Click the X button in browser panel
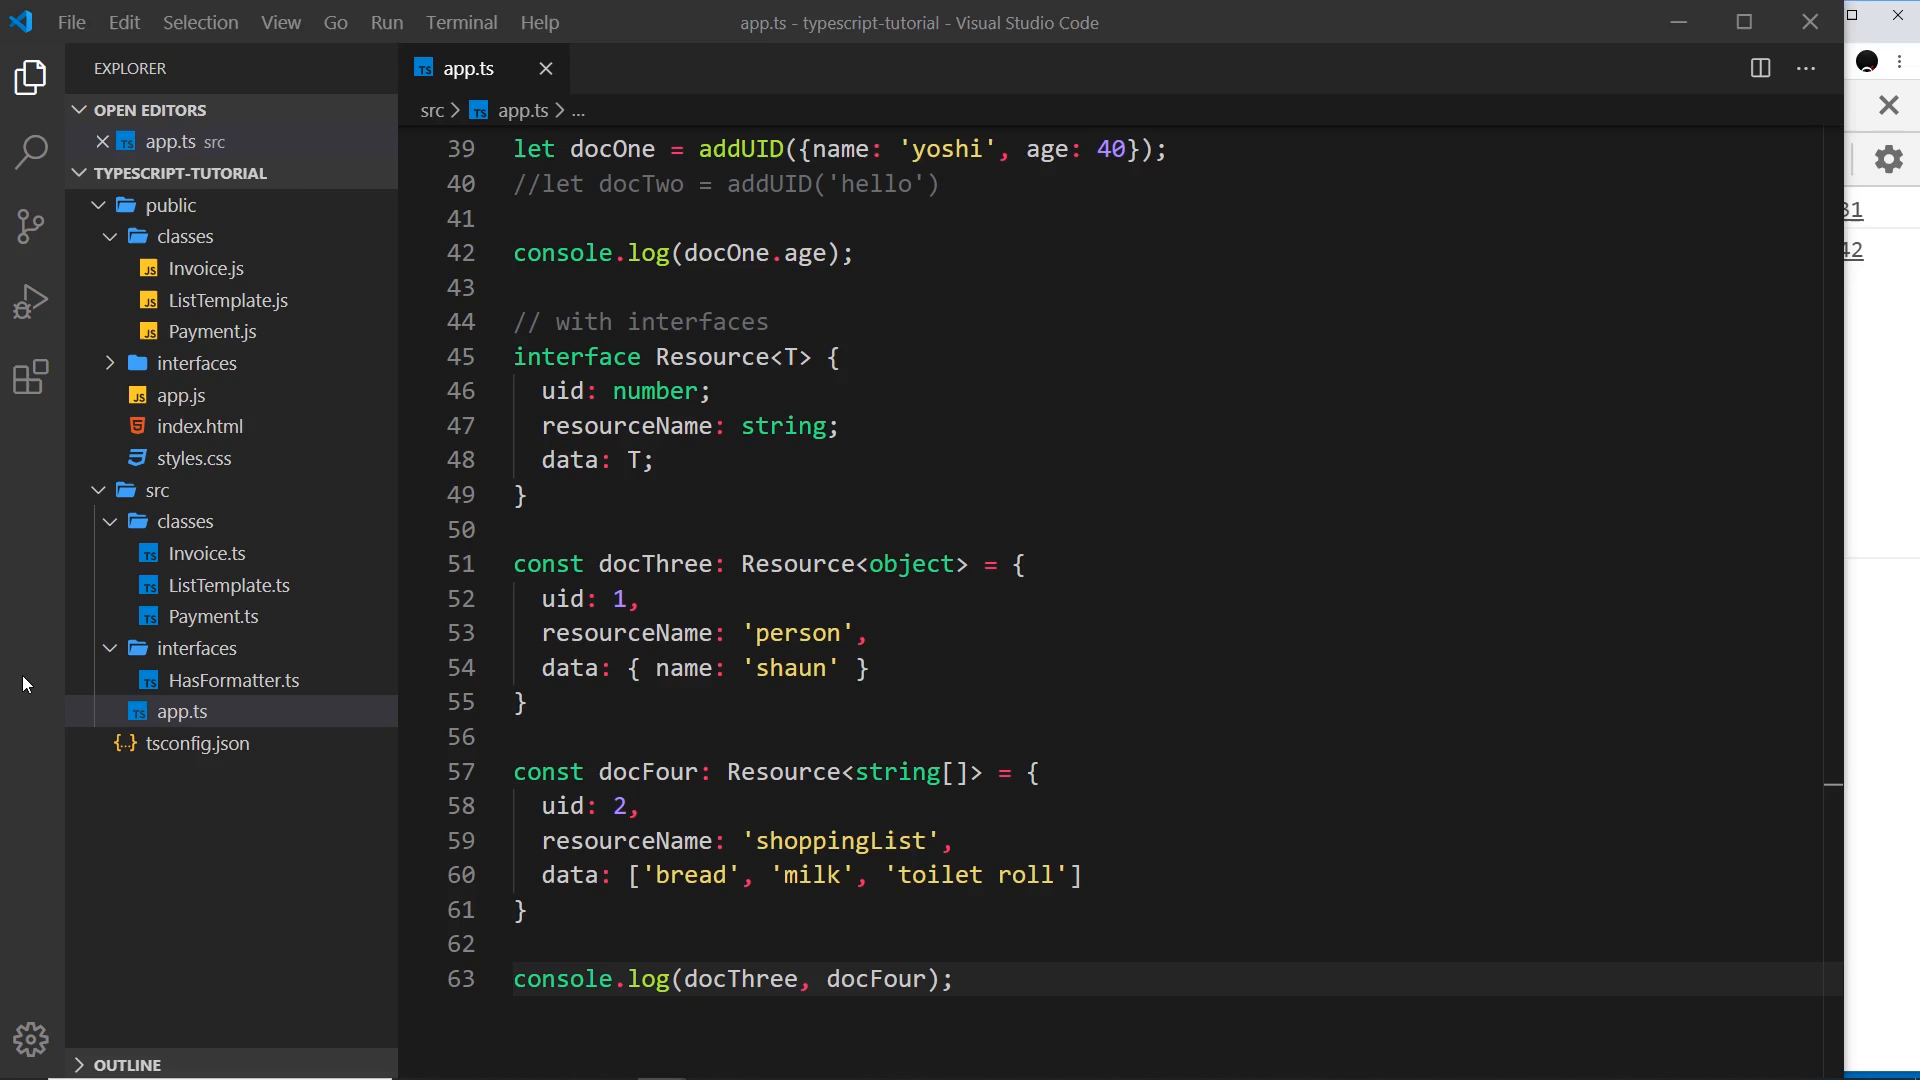Viewport: 1920px width, 1080px height. tap(1888, 105)
